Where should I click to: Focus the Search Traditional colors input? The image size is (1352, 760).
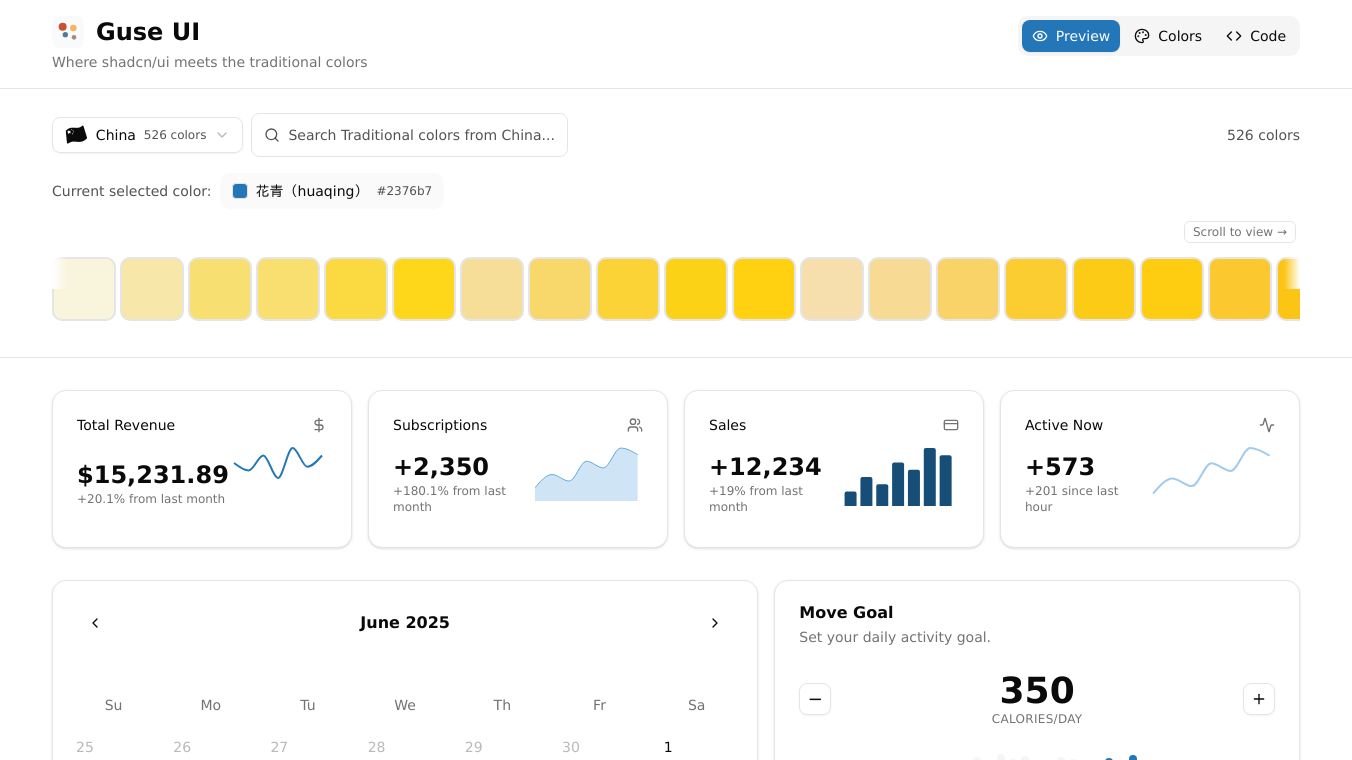click(x=420, y=135)
